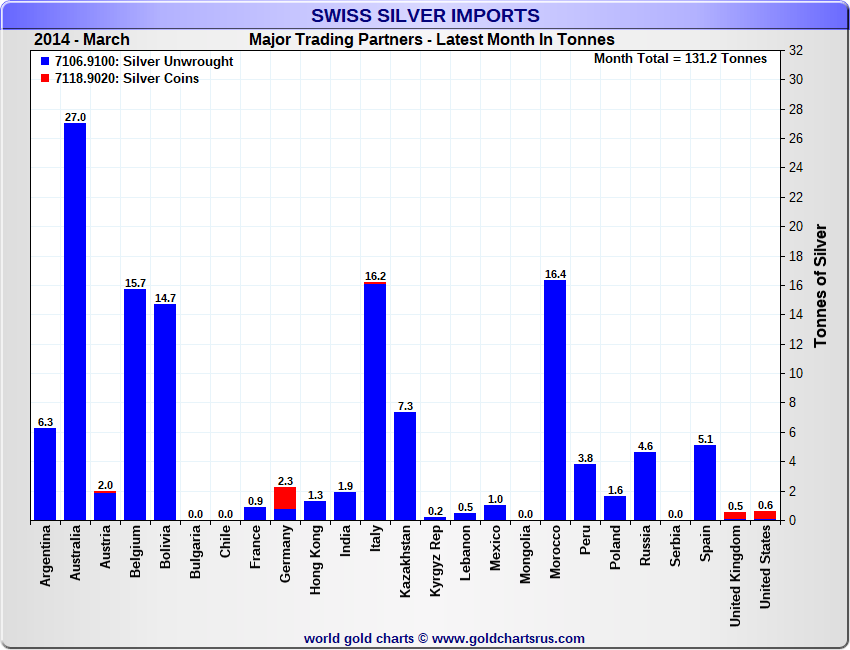Click the 2.3 value above Germany
The width and height of the screenshot is (850, 650).
[285, 481]
